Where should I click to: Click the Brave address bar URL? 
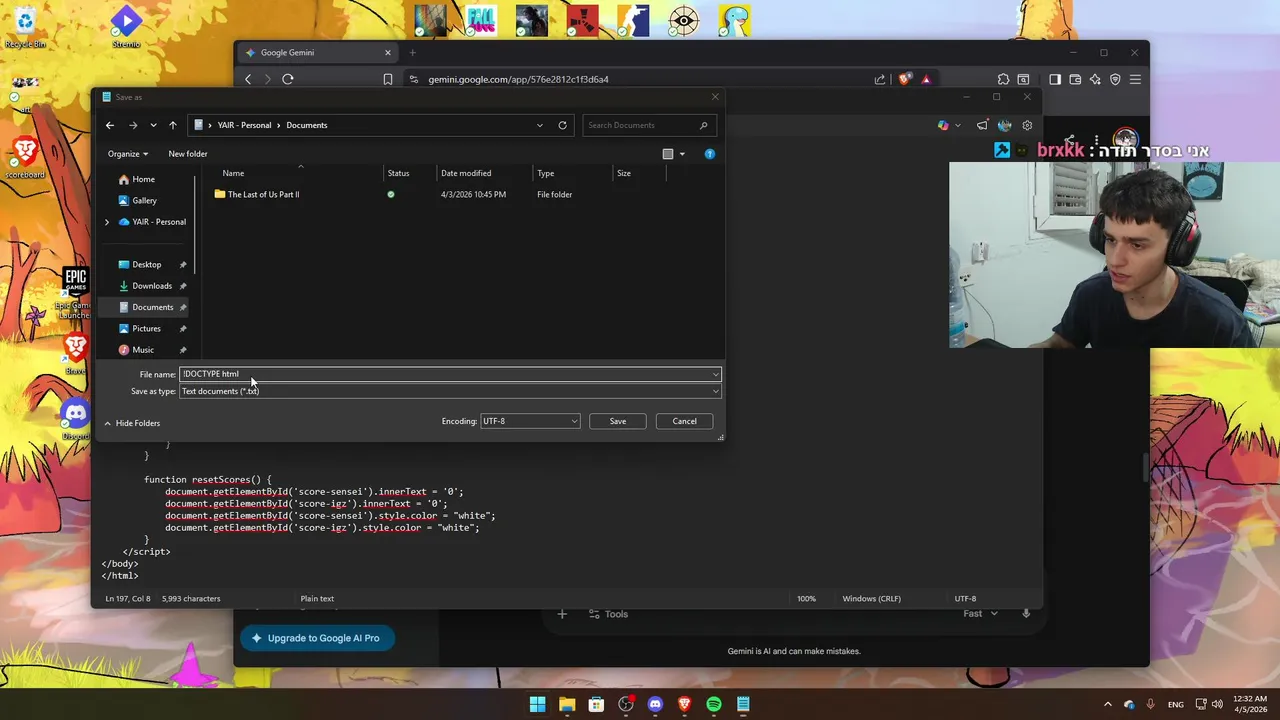pos(518,79)
